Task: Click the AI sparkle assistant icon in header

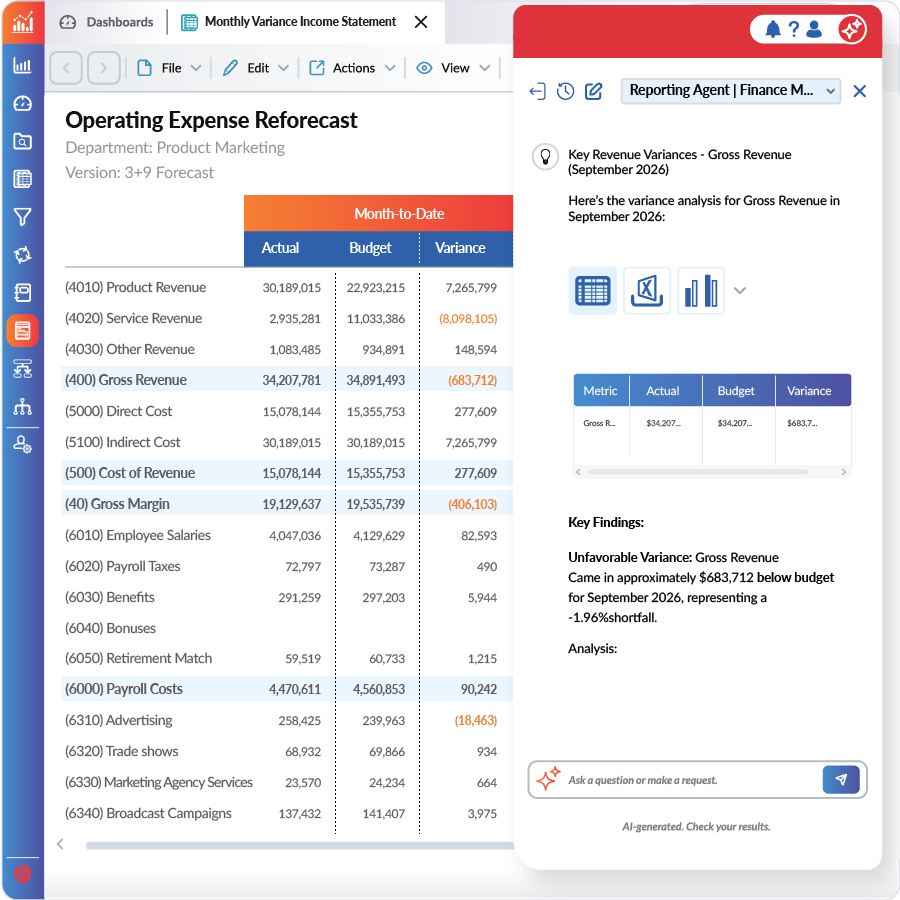Action: (851, 29)
